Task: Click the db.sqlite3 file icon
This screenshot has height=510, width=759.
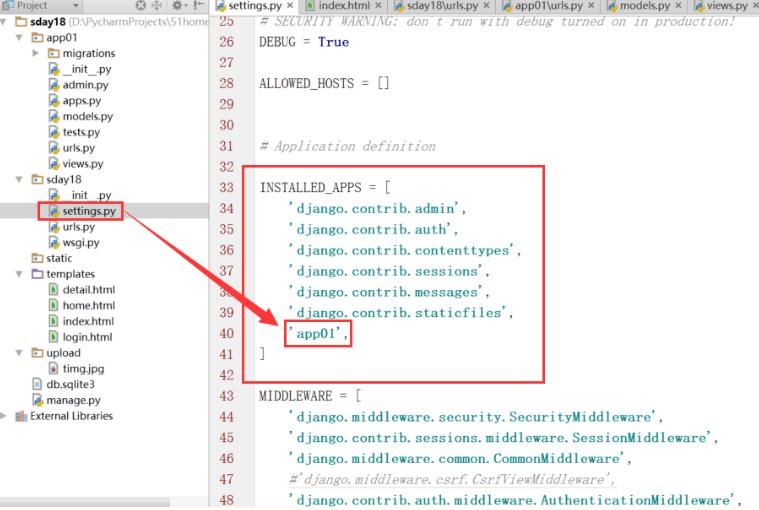Action: 37,384
